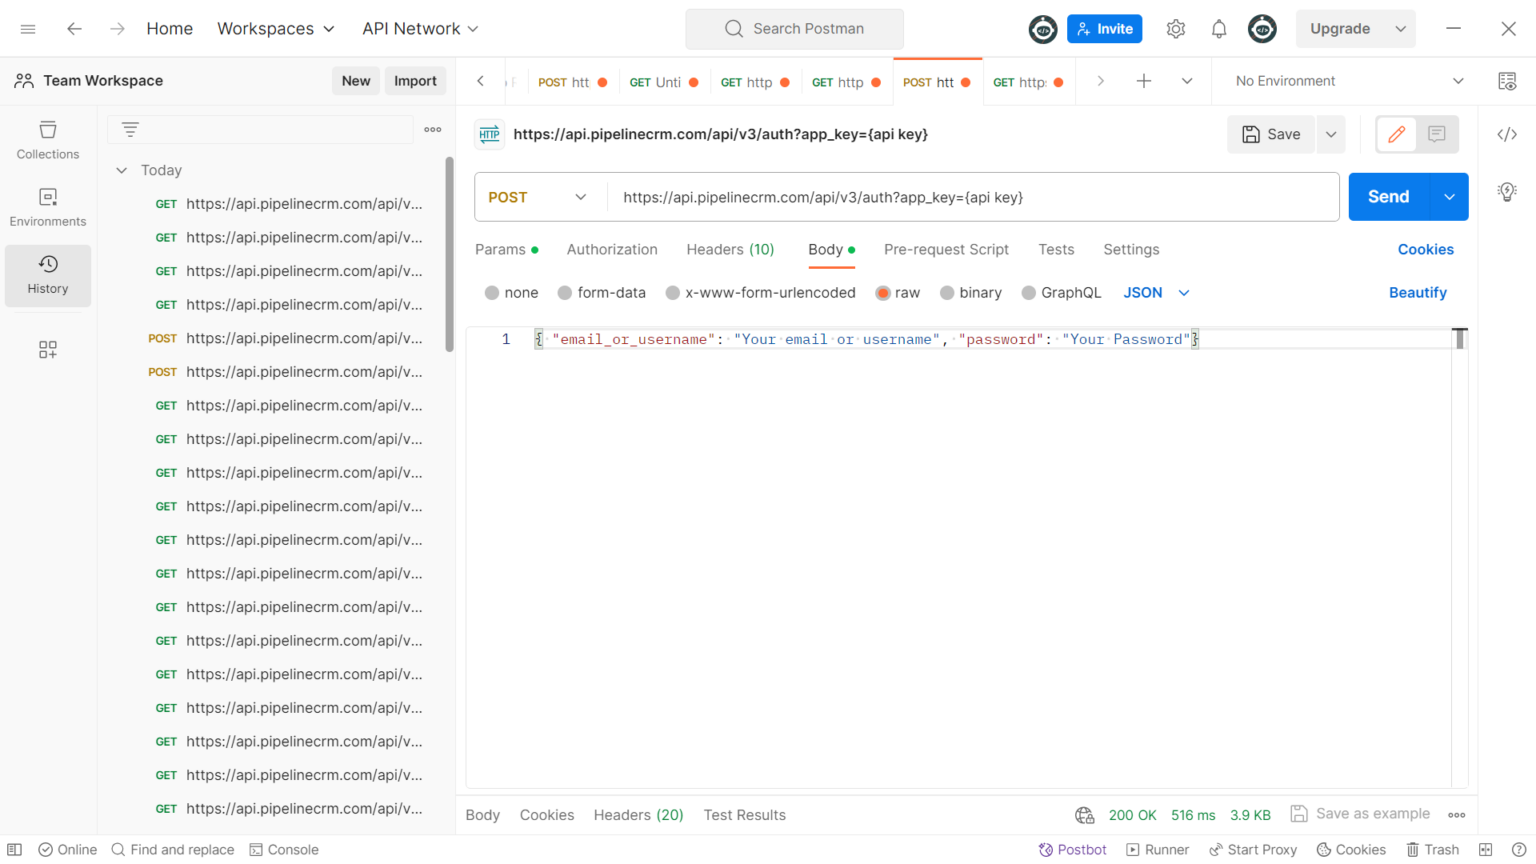Open the JSON format dropdown

[1156, 293]
